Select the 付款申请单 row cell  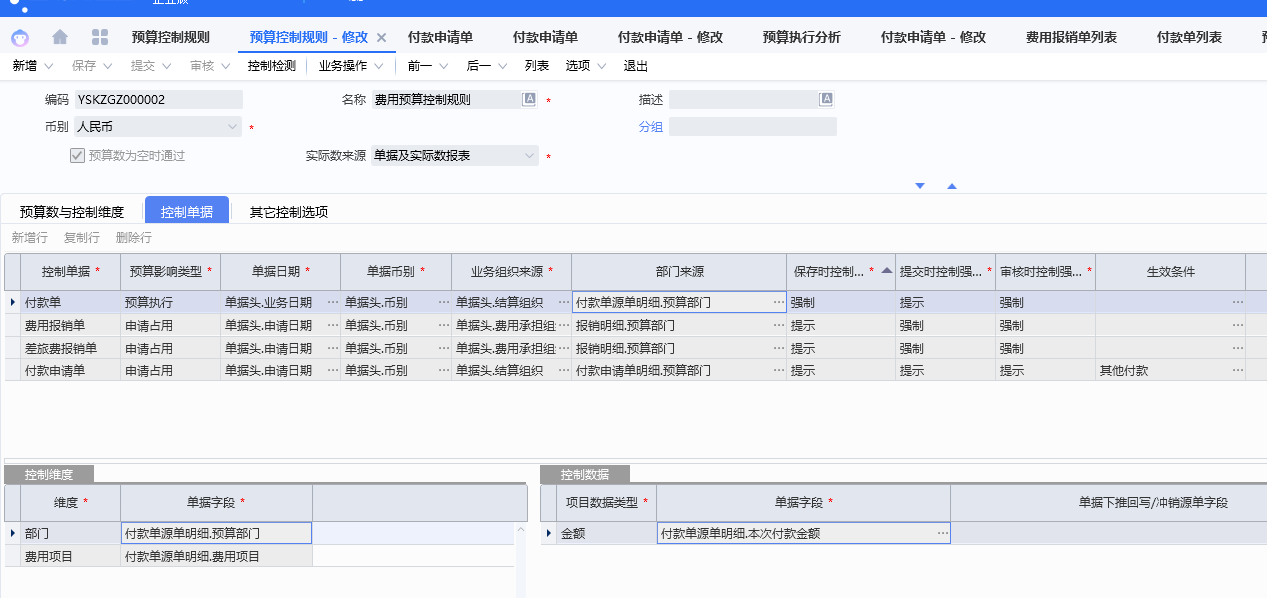coord(70,371)
